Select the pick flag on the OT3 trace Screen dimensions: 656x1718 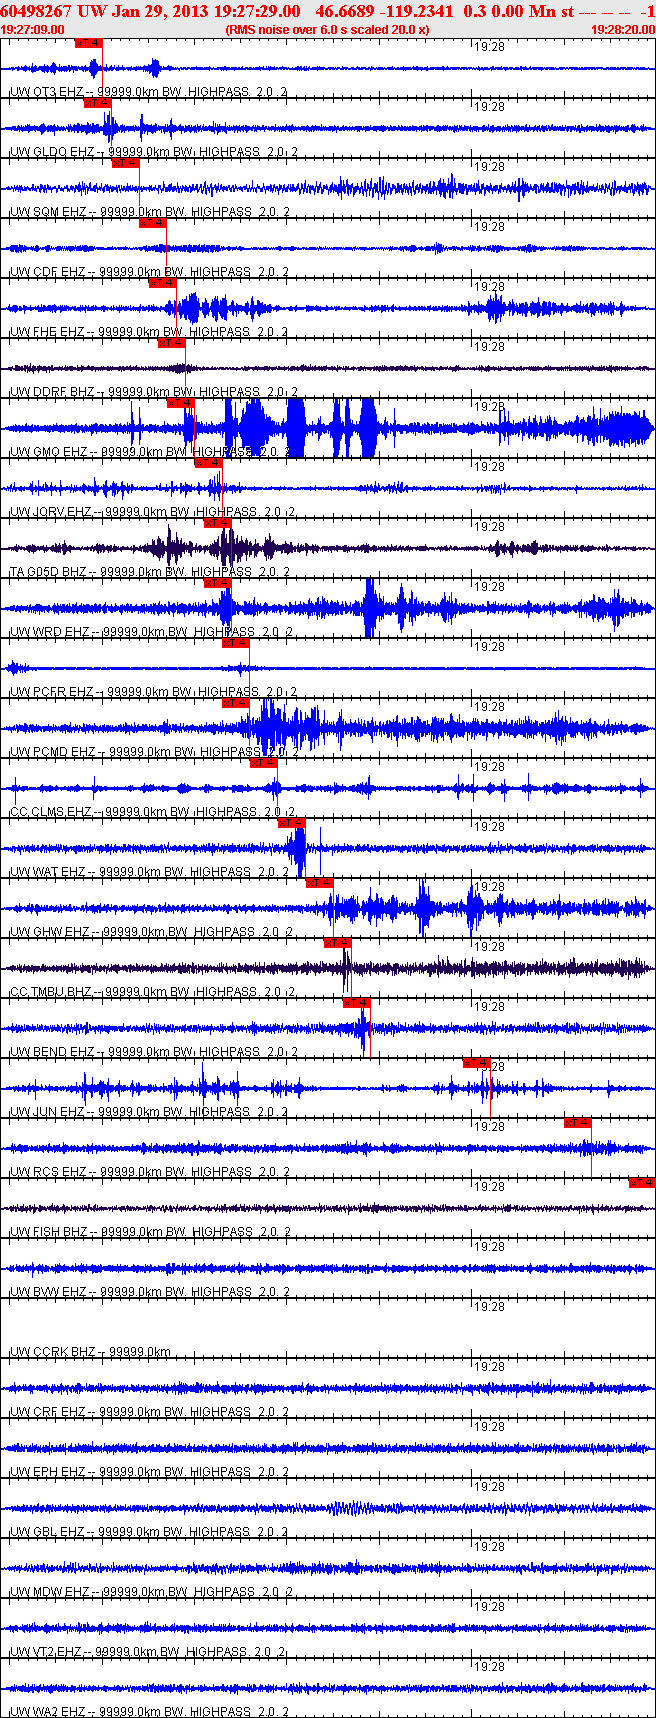click(x=88, y=43)
